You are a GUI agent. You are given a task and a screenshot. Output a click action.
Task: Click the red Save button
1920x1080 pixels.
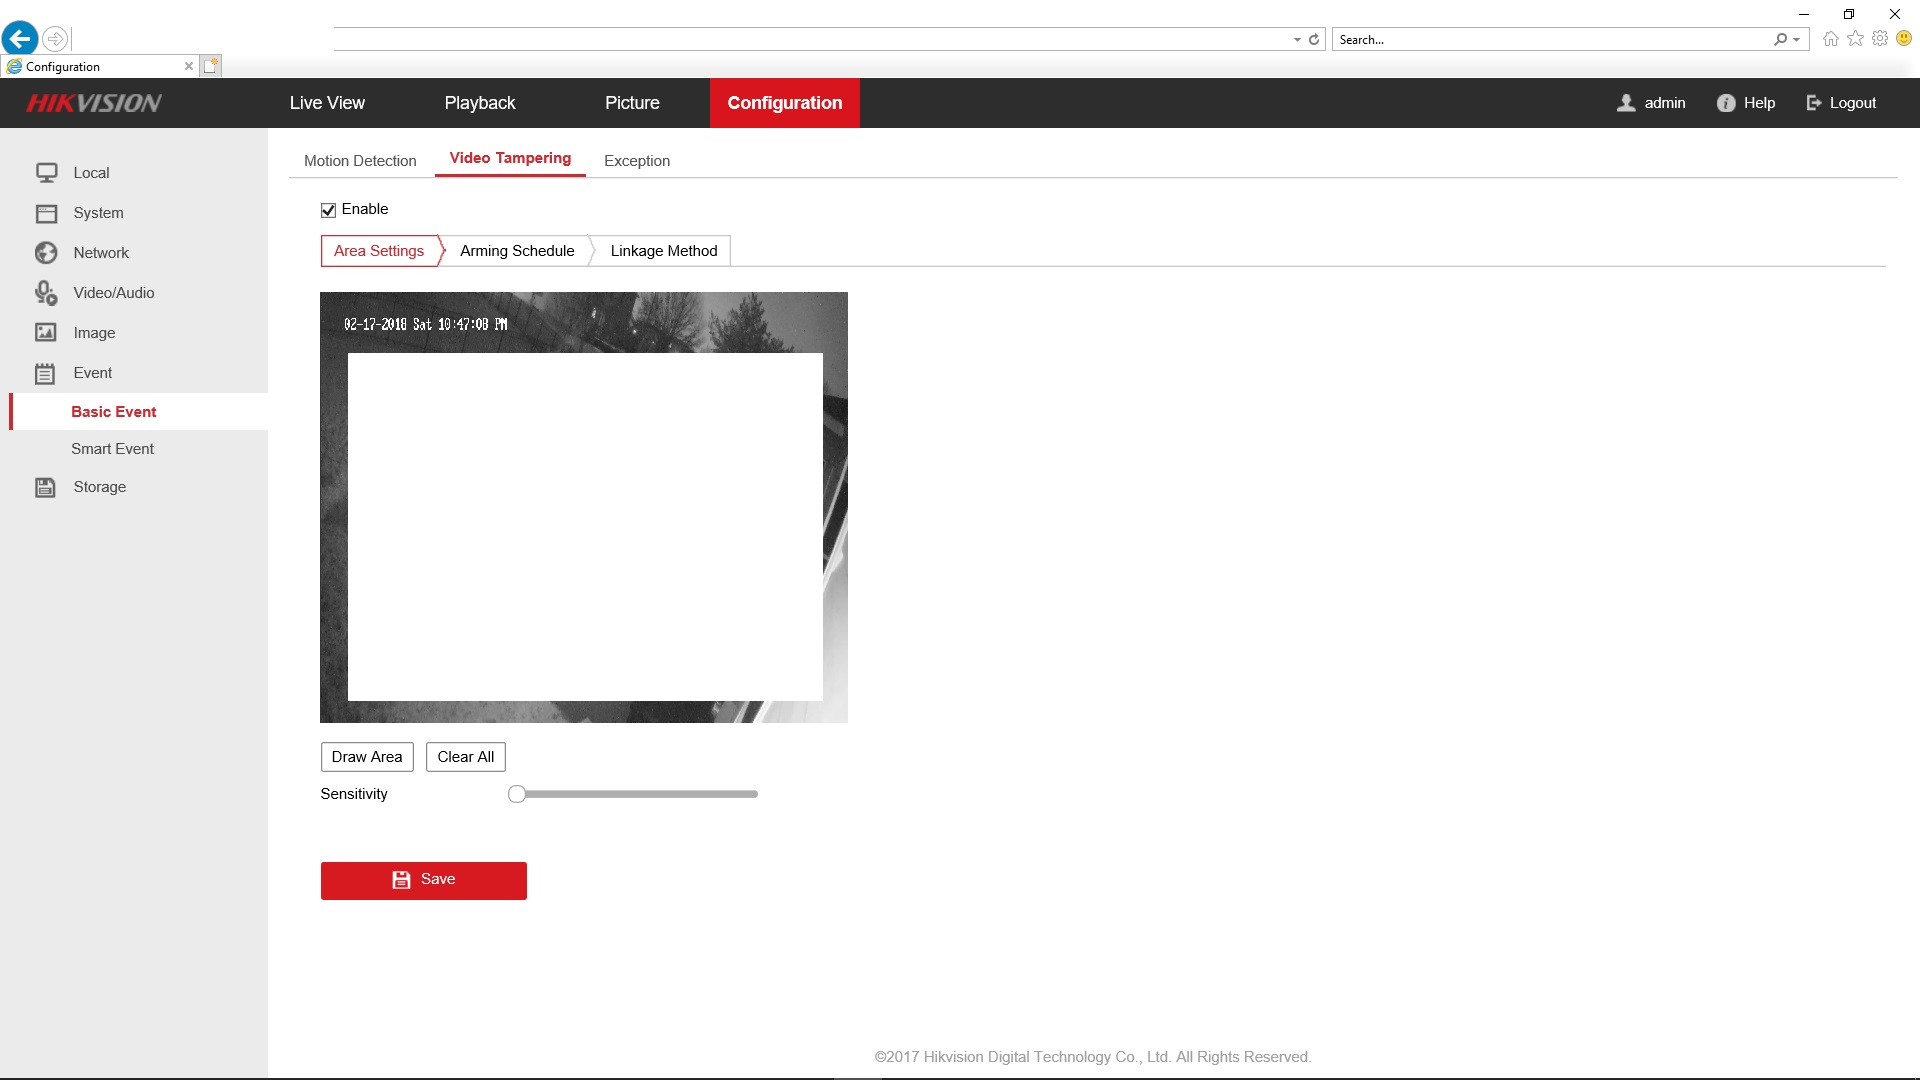[x=423, y=880]
